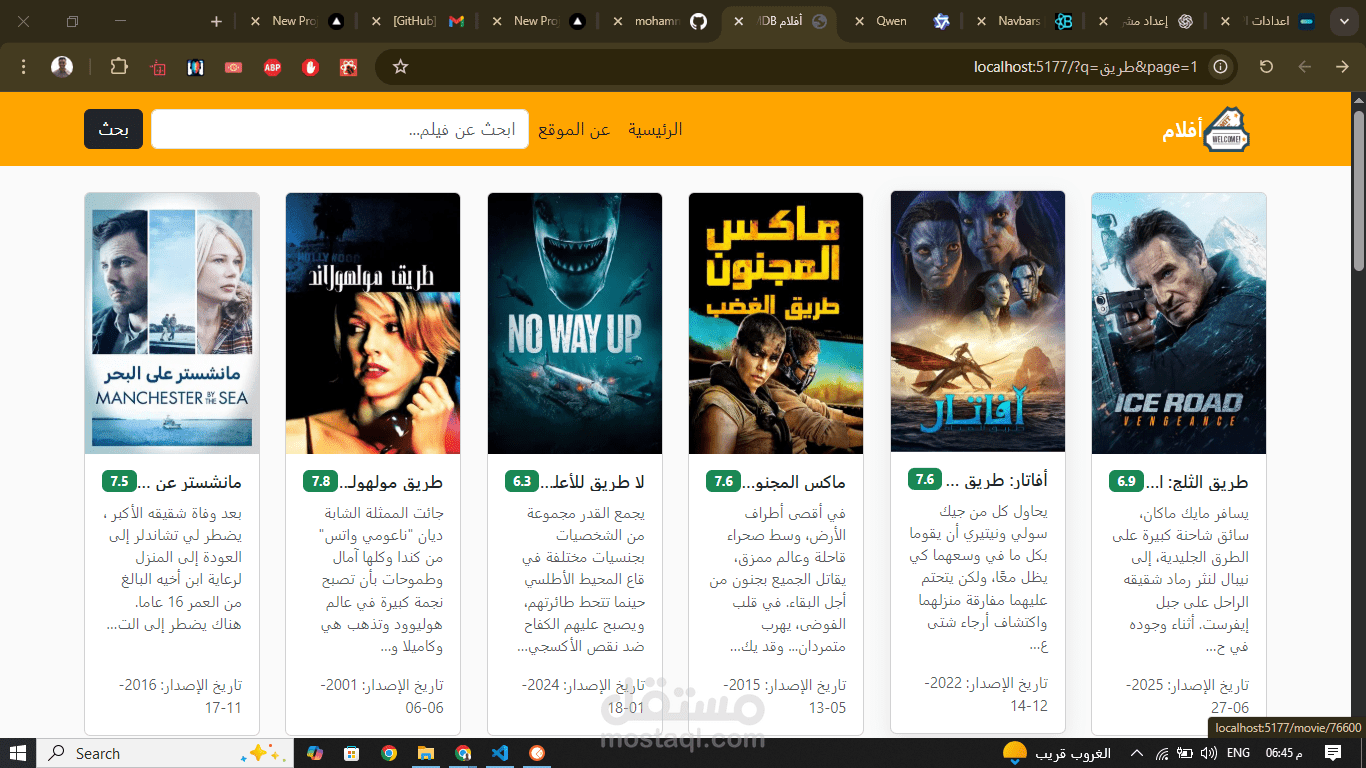Bookmark this page with the star icon
This screenshot has width=1366, height=768.
tap(399, 66)
